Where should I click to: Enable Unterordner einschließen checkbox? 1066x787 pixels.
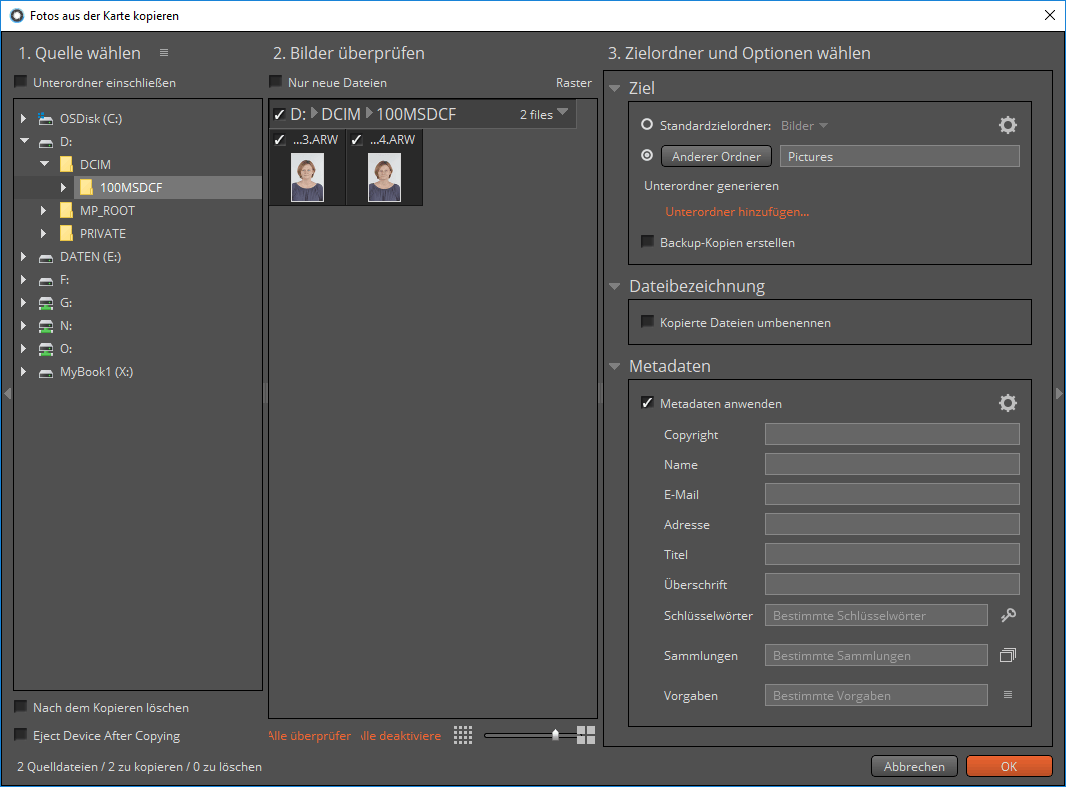[x=21, y=83]
